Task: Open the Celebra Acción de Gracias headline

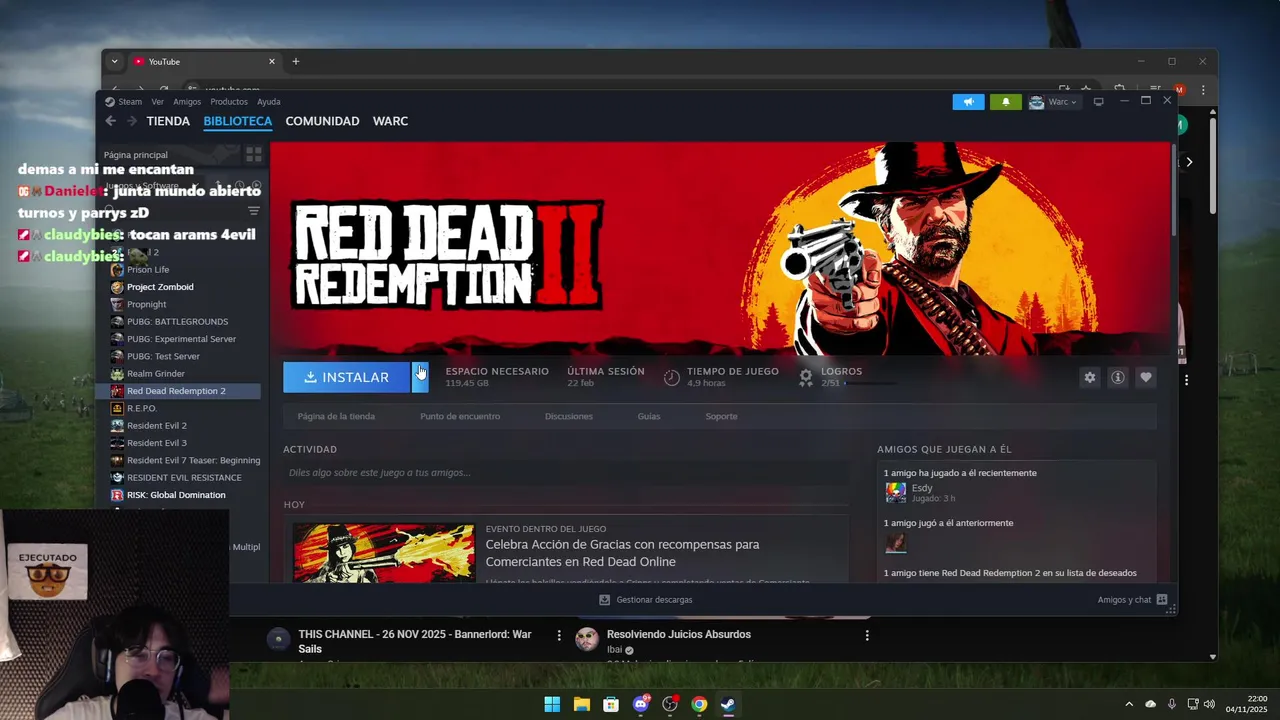Action: coord(622,553)
